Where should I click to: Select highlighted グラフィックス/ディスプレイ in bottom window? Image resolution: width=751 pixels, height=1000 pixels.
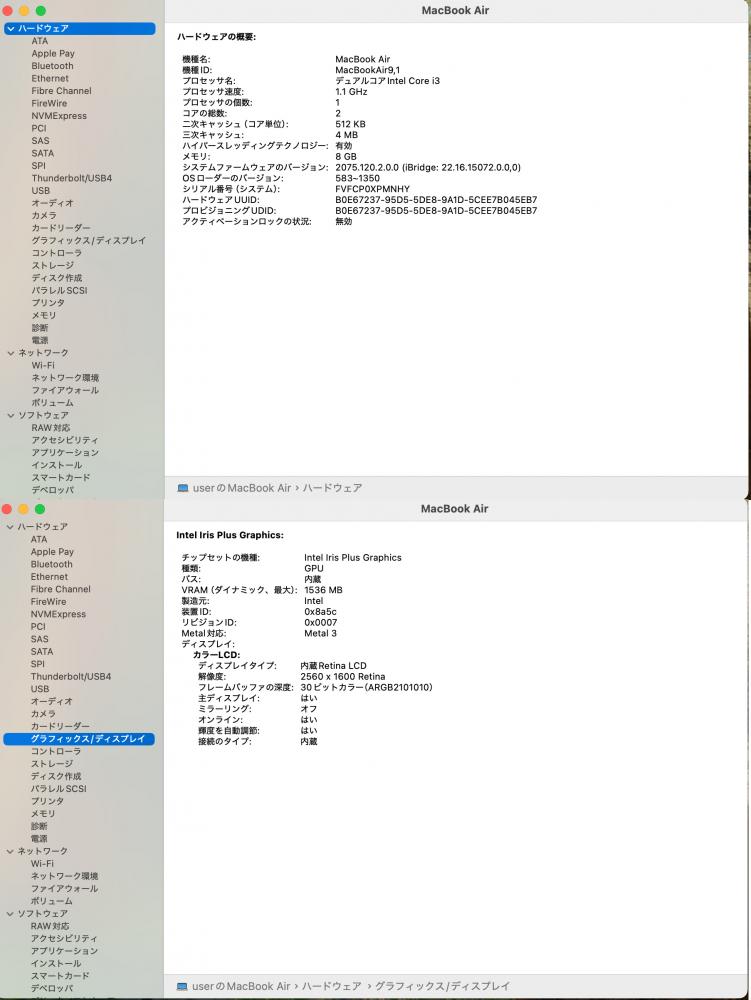pyautogui.click(x=79, y=739)
